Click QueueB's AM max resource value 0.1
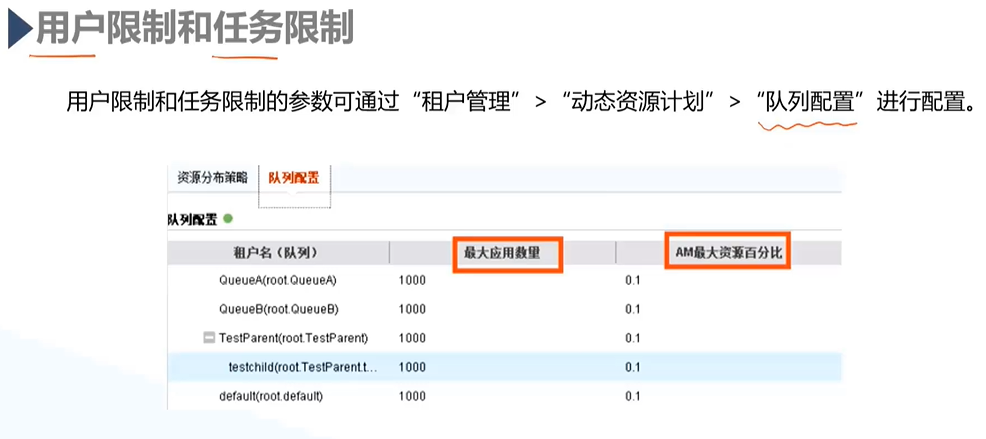This screenshot has width=986, height=439. coord(633,309)
